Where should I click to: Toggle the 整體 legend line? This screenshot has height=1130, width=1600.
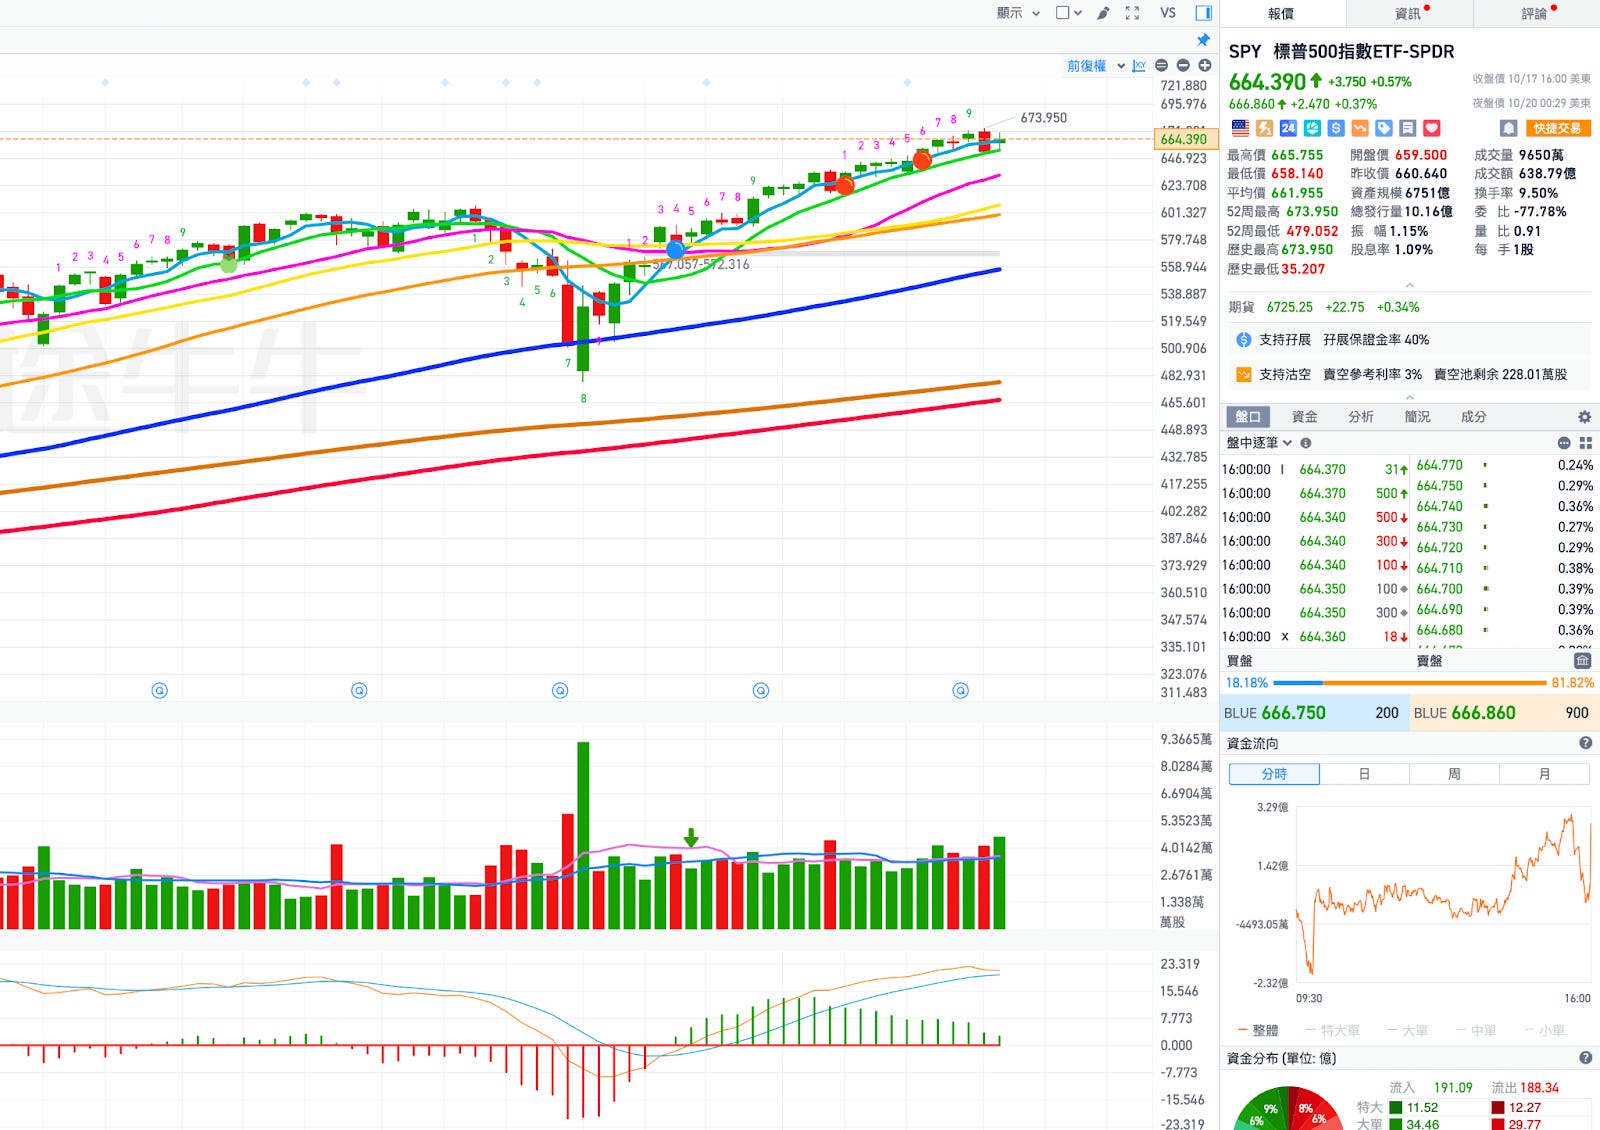(x=1258, y=1030)
